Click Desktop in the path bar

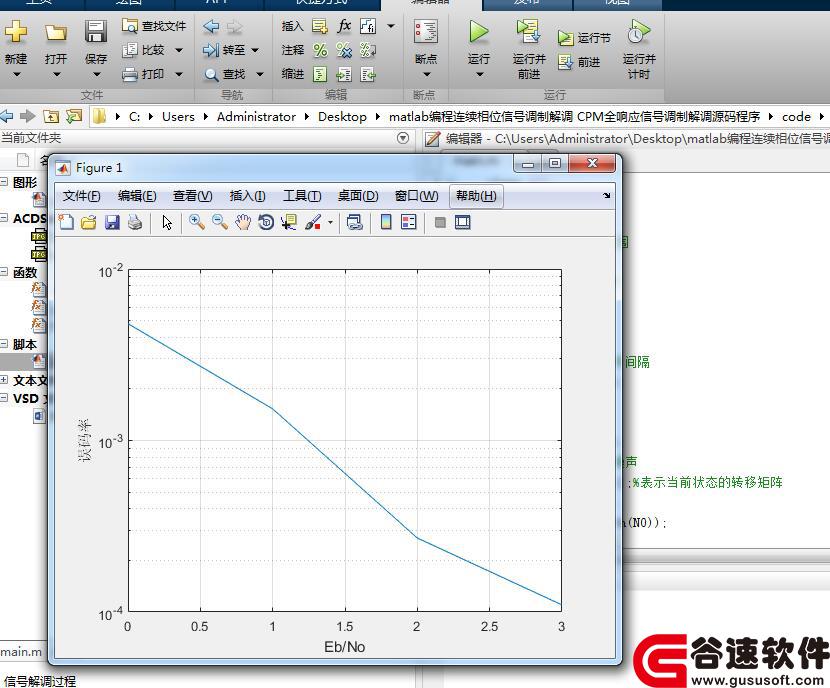[x=342, y=116]
